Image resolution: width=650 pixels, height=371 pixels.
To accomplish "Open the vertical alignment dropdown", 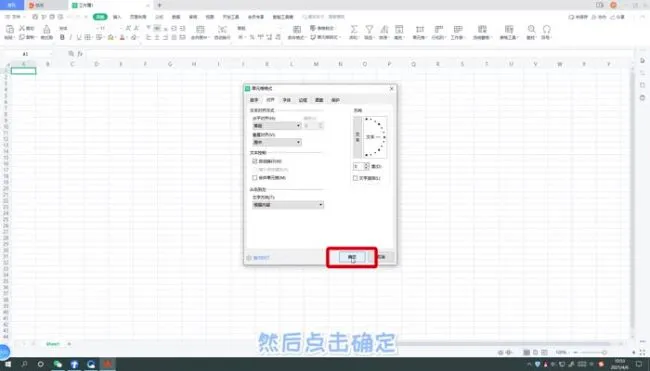I will tap(277, 142).
